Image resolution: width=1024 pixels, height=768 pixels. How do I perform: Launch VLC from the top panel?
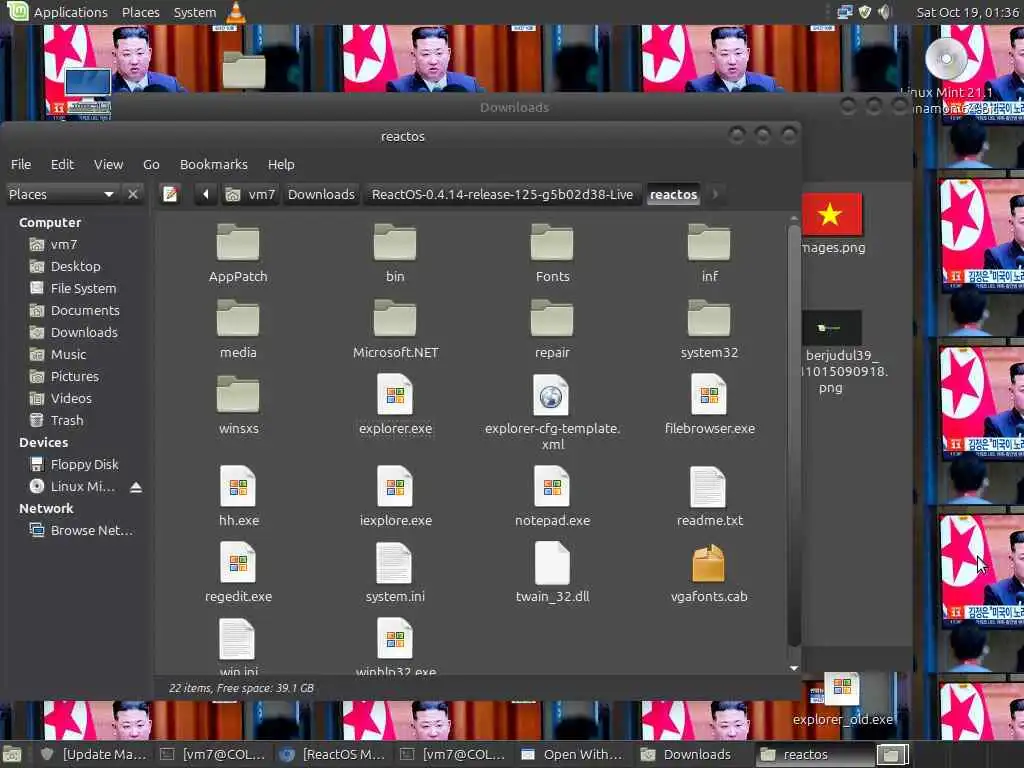click(236, 12)
